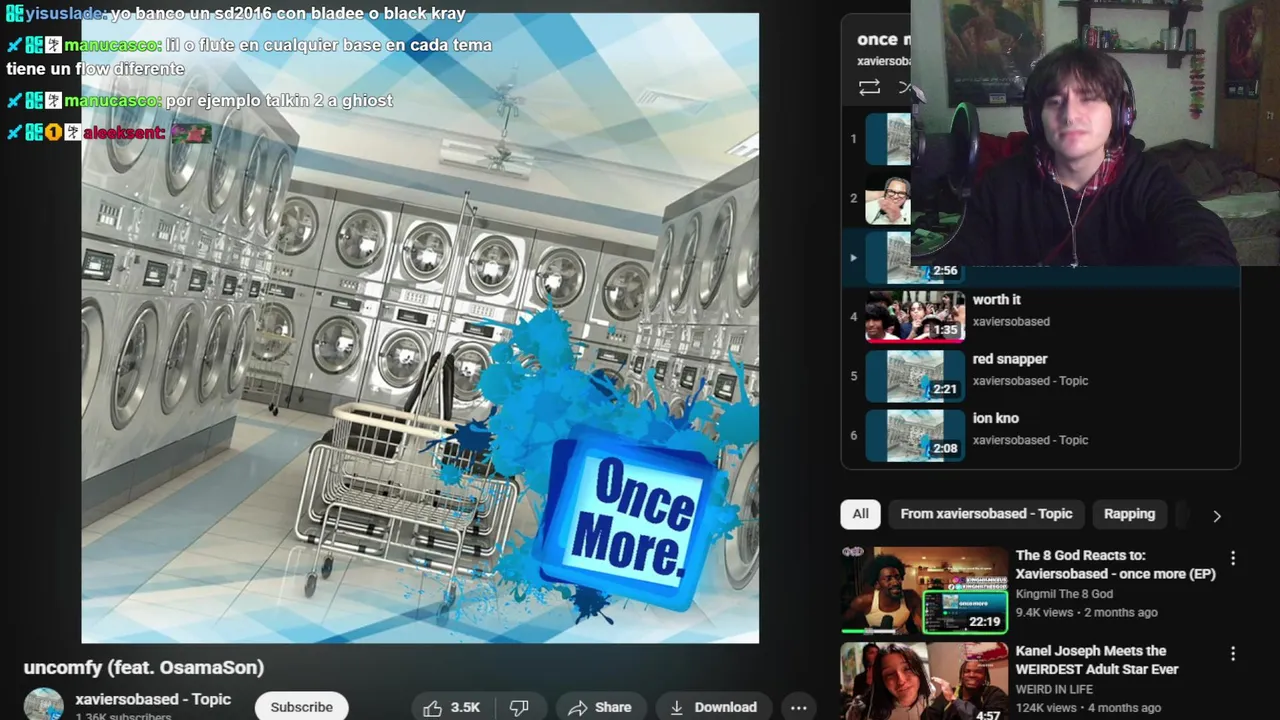Download the video with the Download button
The height and width of the screenshot is (720, 1280).
tap(713, 707)
